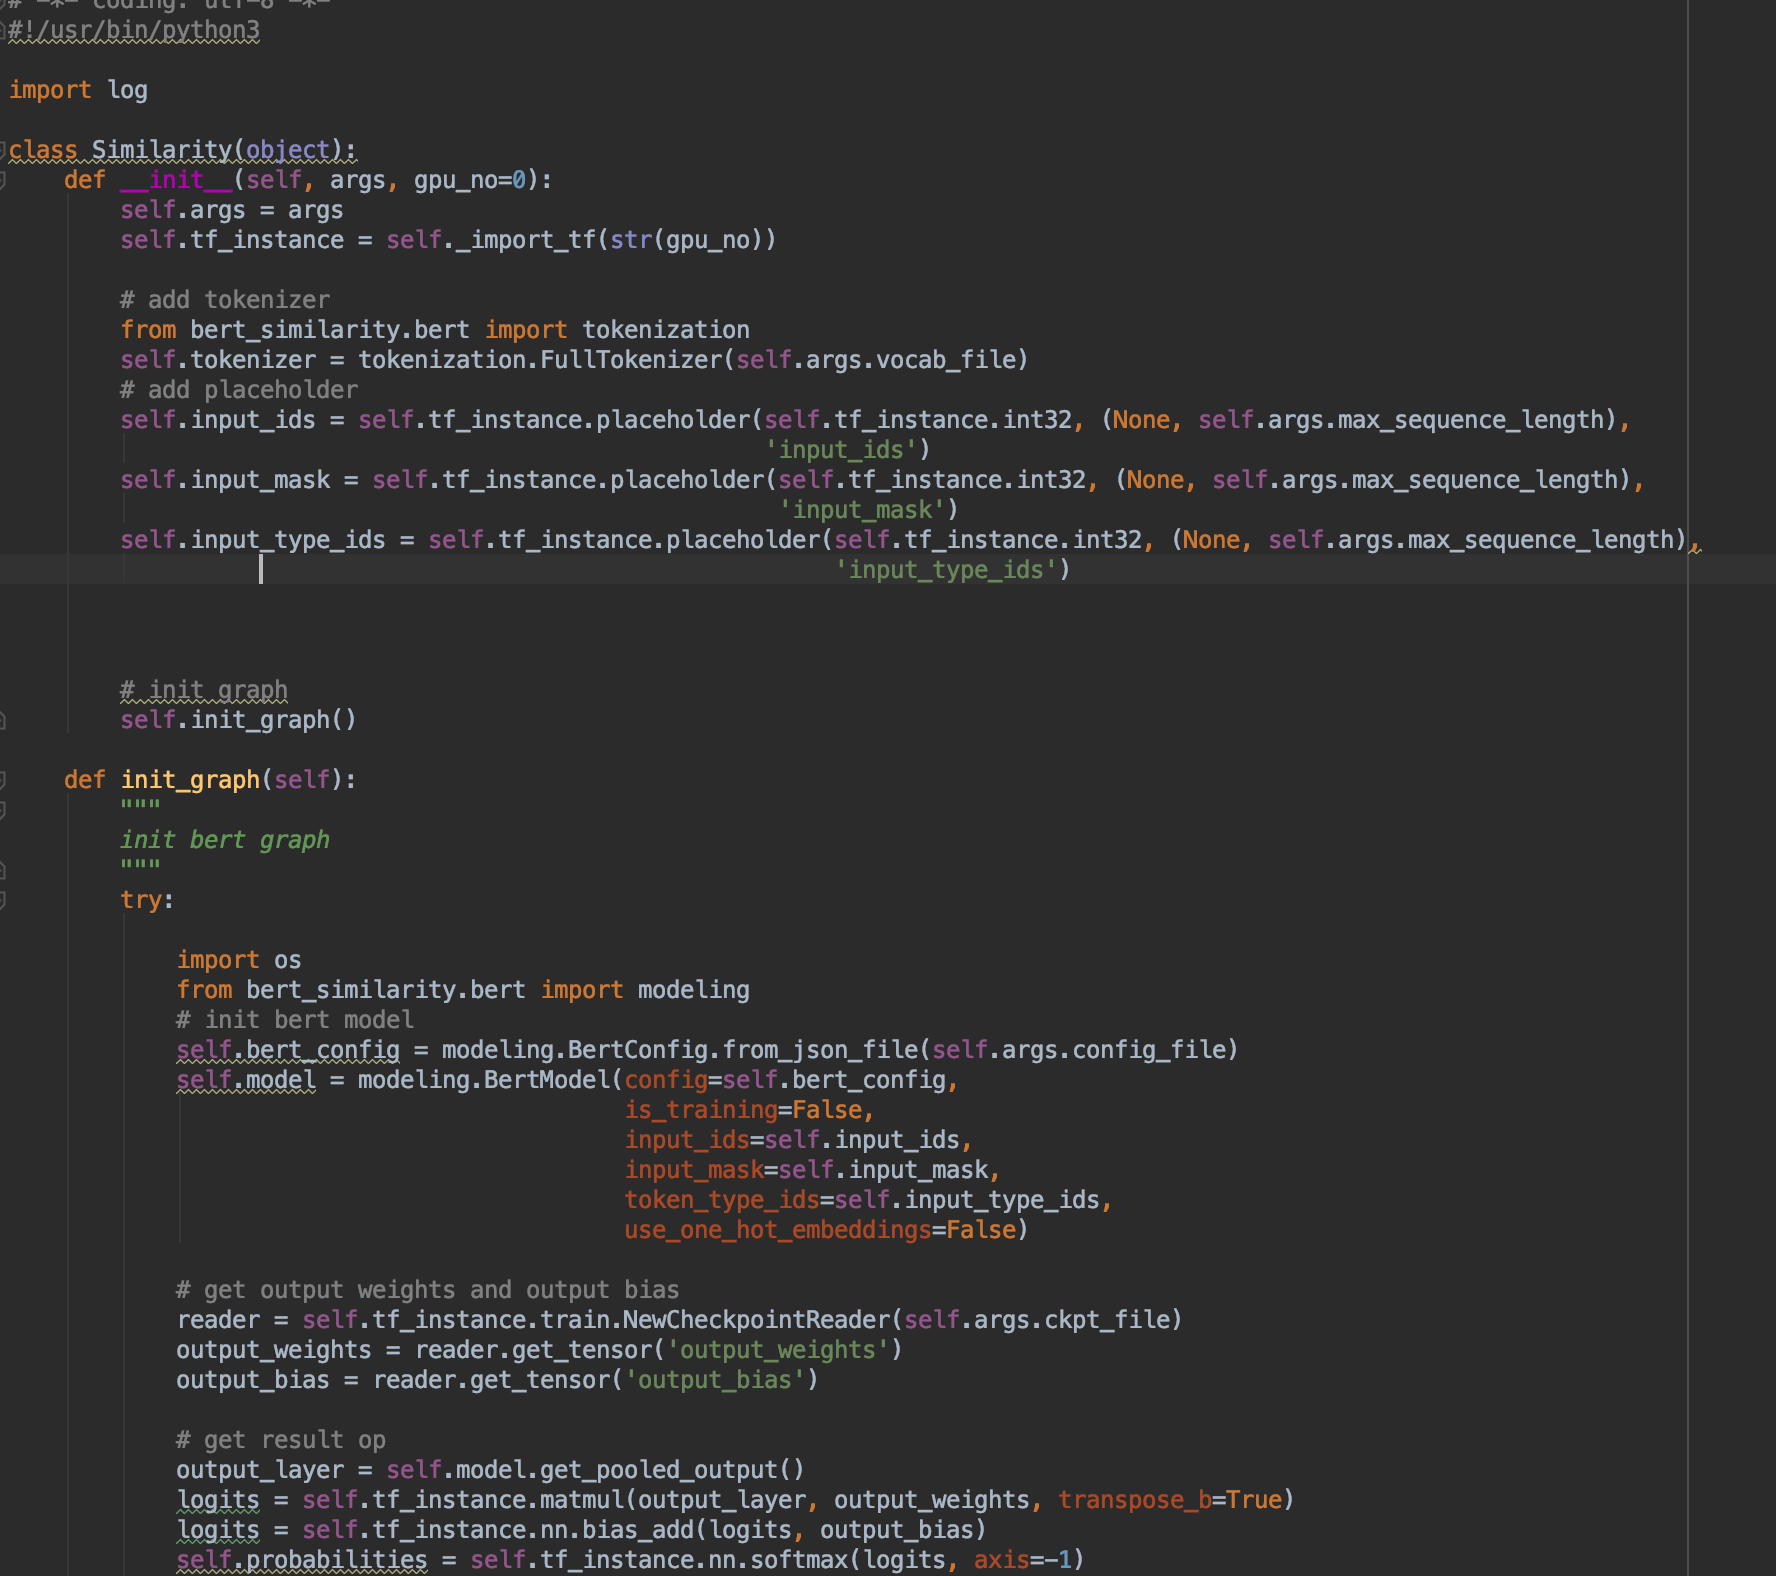
Task: Click the #!/usr/bin/python3 shebang line
Action: click(134, 30)
